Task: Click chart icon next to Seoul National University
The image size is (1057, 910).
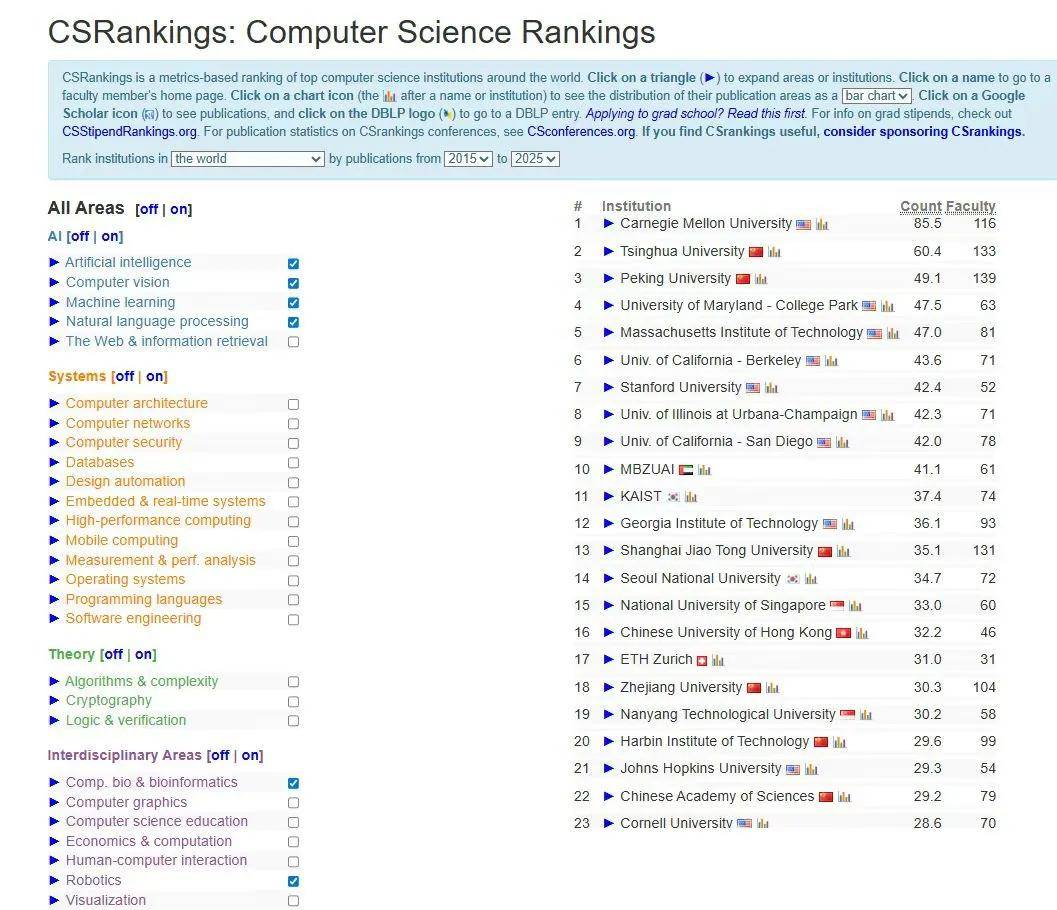Action: 811,579
